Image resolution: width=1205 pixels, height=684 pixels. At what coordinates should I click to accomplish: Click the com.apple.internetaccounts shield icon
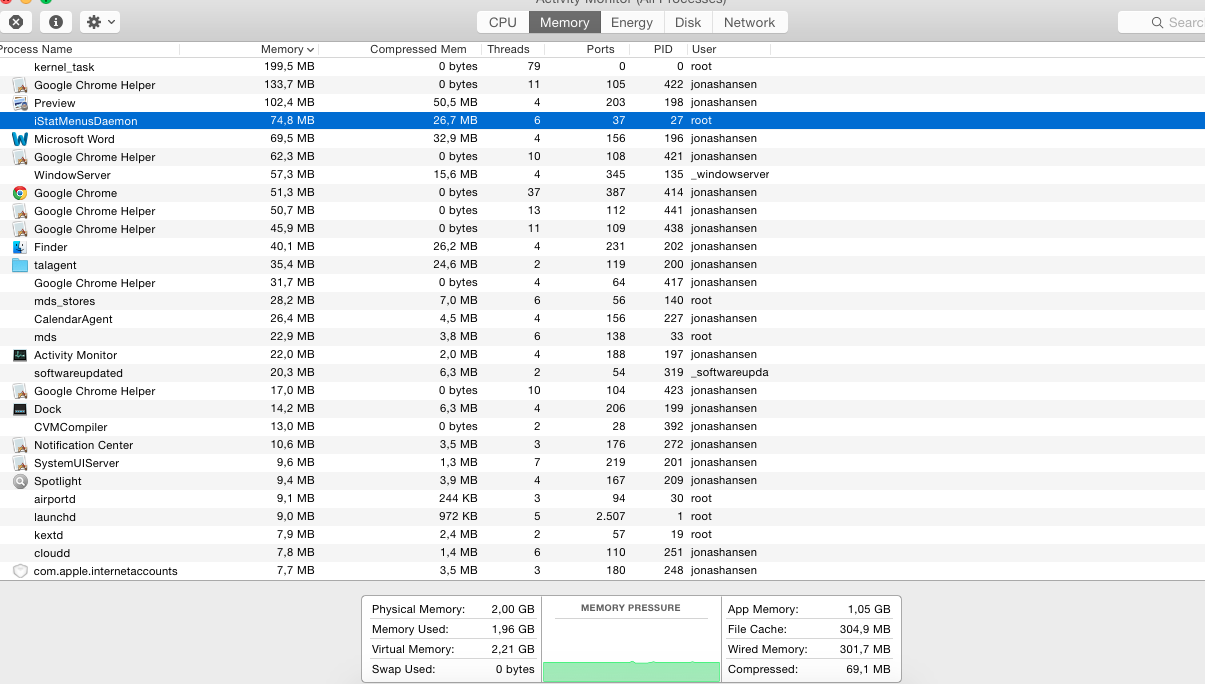pyautogui.click(x=20, y=571)
